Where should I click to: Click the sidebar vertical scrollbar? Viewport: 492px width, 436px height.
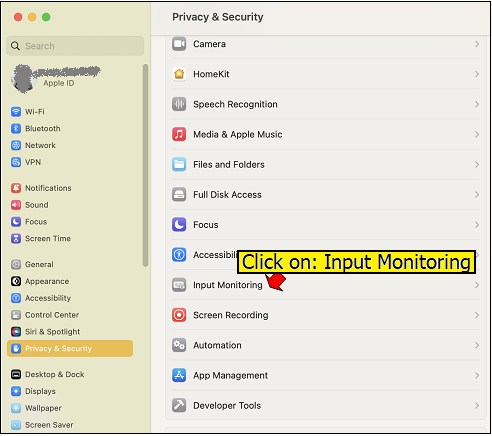click(x=145, y=165)
